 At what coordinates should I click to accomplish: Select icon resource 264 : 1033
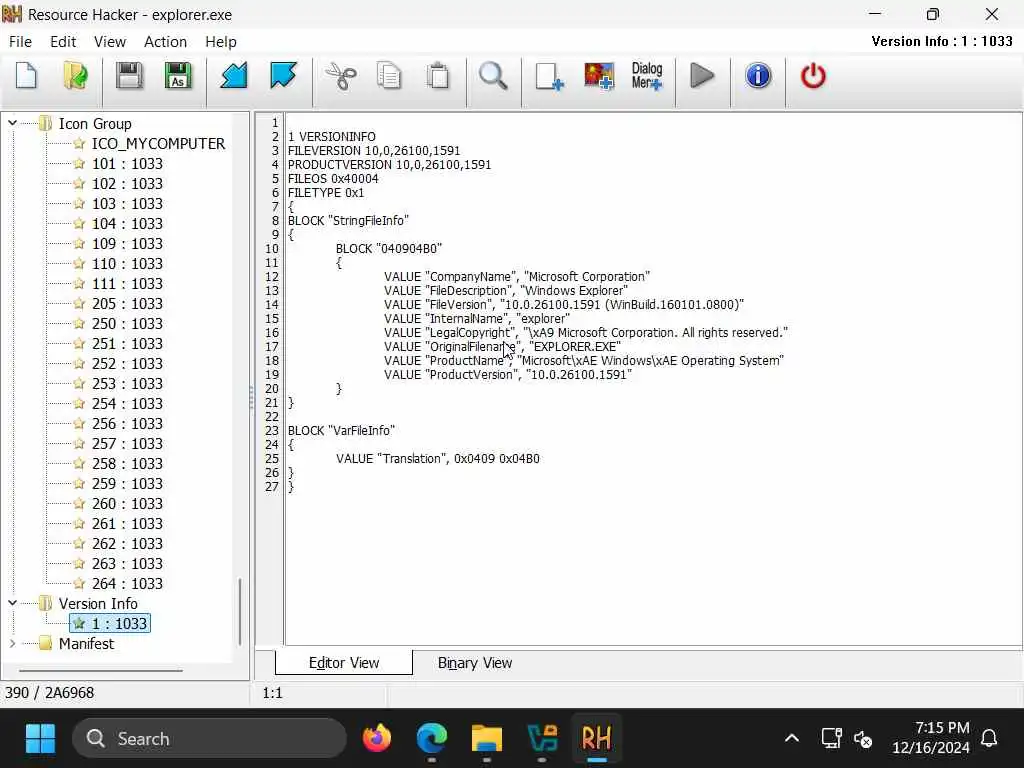tap(127, 584)
